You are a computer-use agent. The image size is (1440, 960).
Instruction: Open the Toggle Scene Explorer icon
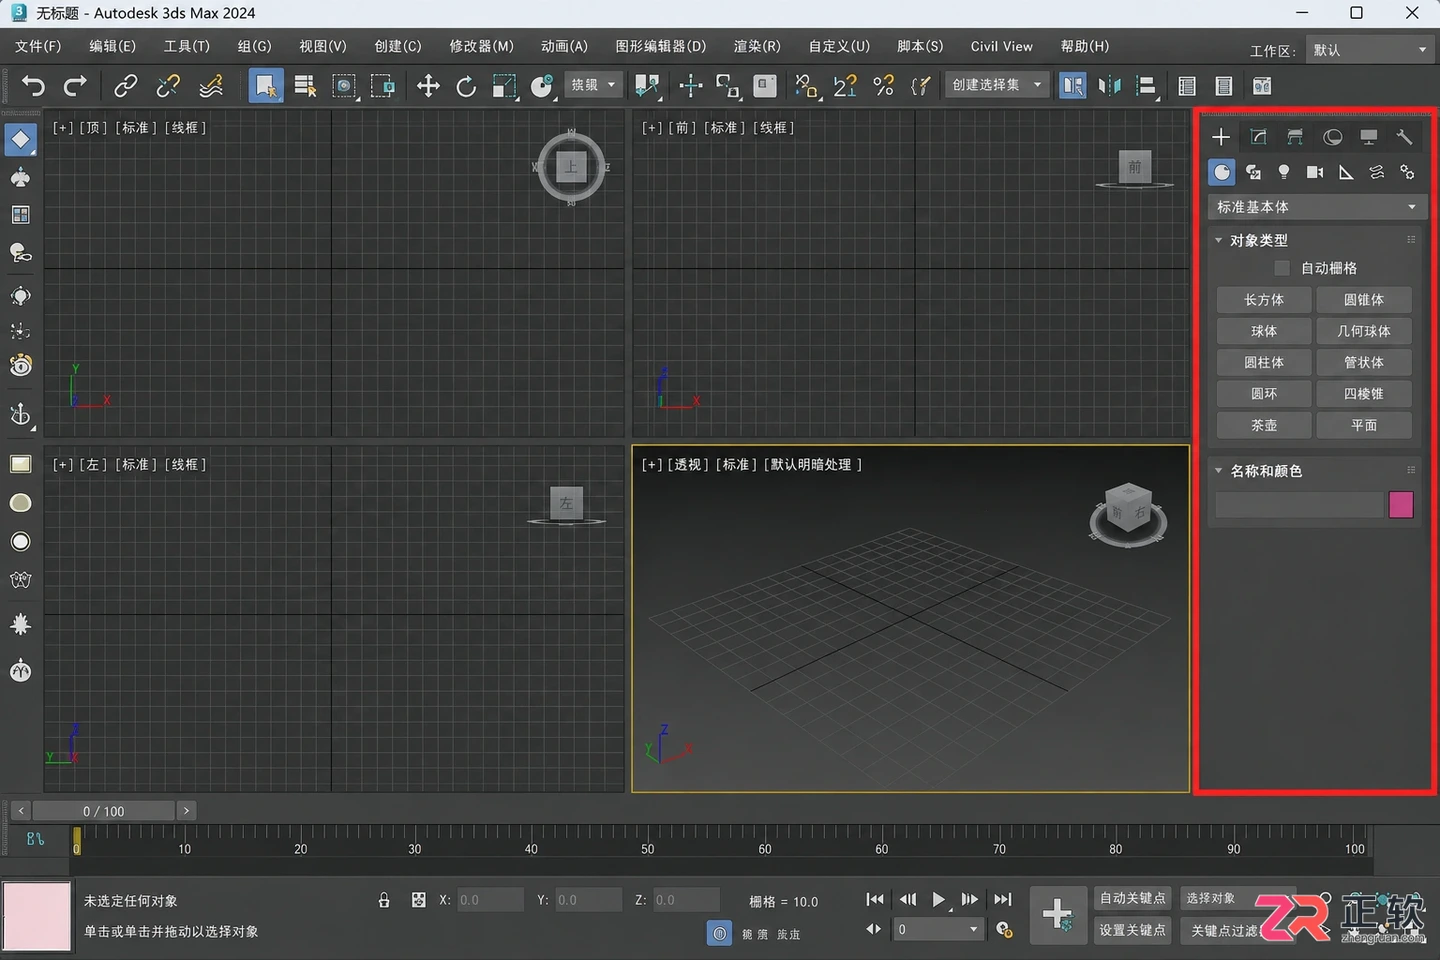pos(1187,86)
